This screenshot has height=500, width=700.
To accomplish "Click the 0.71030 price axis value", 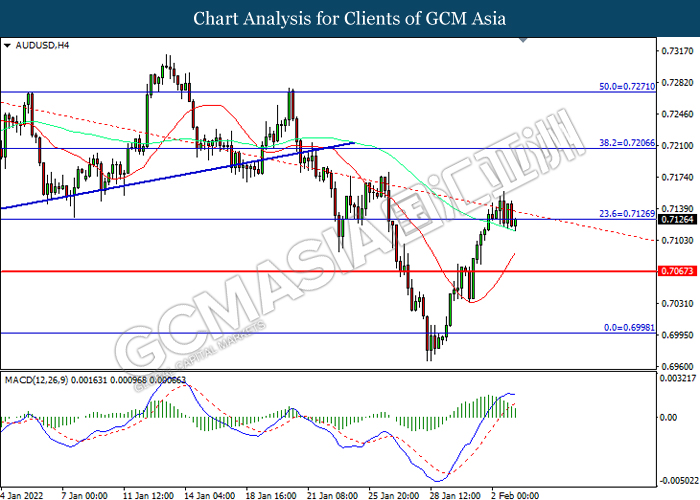I will 677,241.
